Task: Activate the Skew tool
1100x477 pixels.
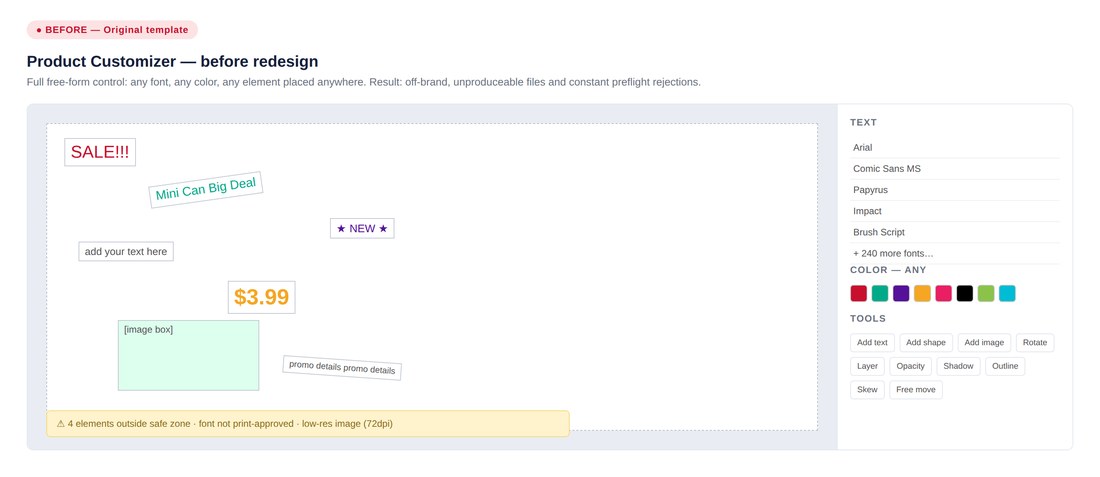Action: coord(867,389)
